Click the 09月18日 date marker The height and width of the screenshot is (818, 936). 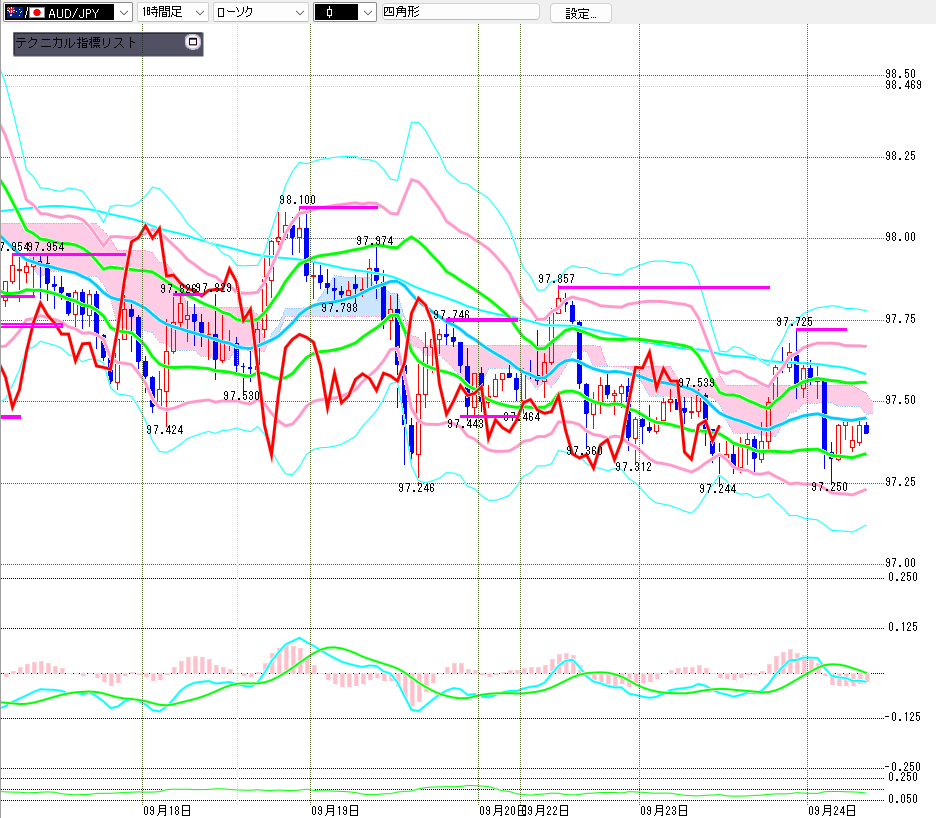[167, 810]
